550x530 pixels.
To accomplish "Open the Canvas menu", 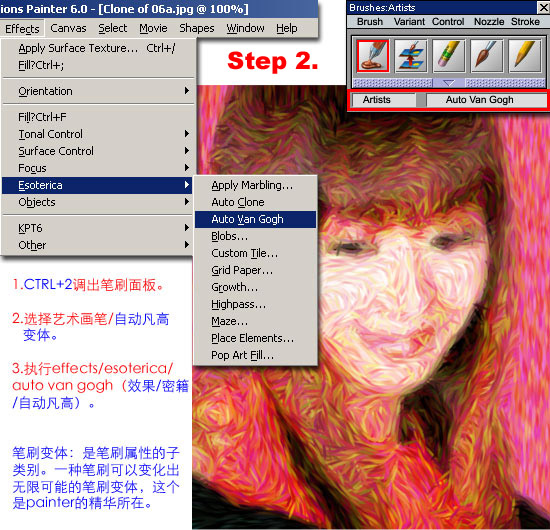I will [x=68, y=28].
